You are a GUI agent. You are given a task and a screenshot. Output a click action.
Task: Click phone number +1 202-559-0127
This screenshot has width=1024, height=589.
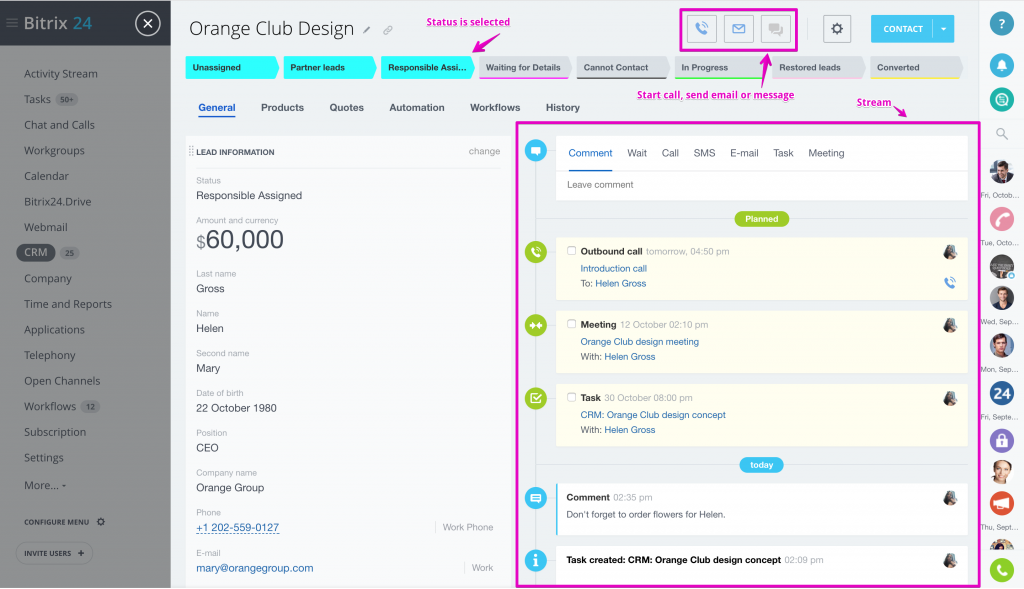click(238, 528)
